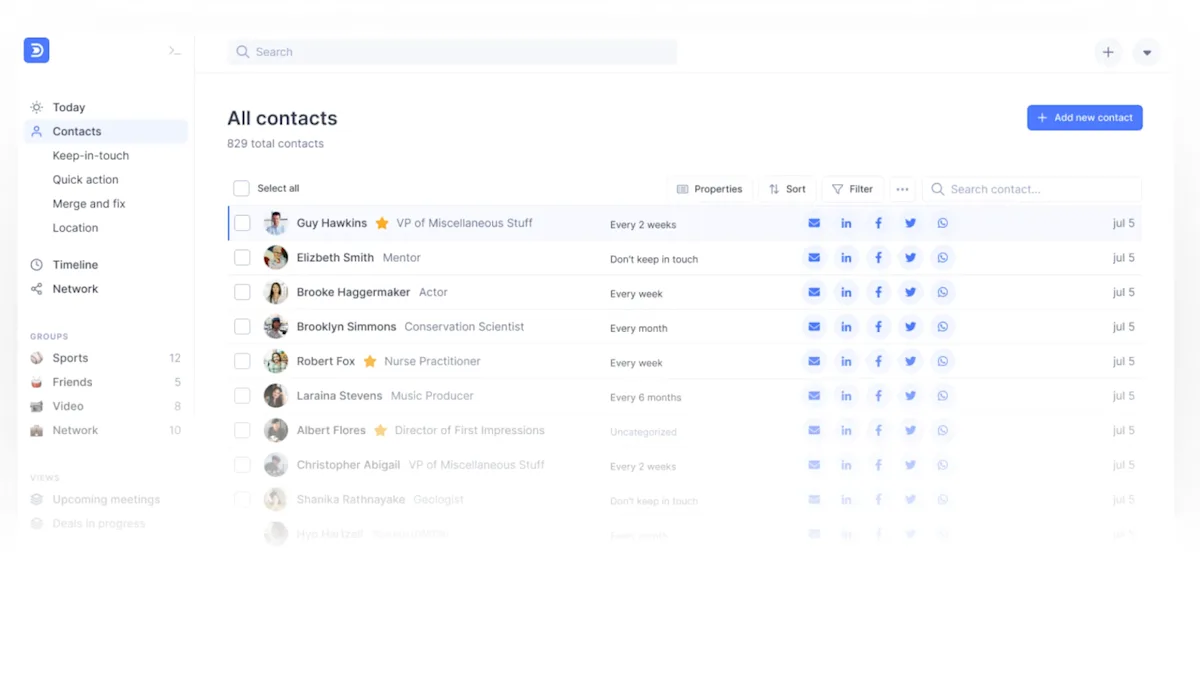Toggle the star next to Guy Hawkins
This screenshot has height=674, width=1200.
[x=382, y=223]
